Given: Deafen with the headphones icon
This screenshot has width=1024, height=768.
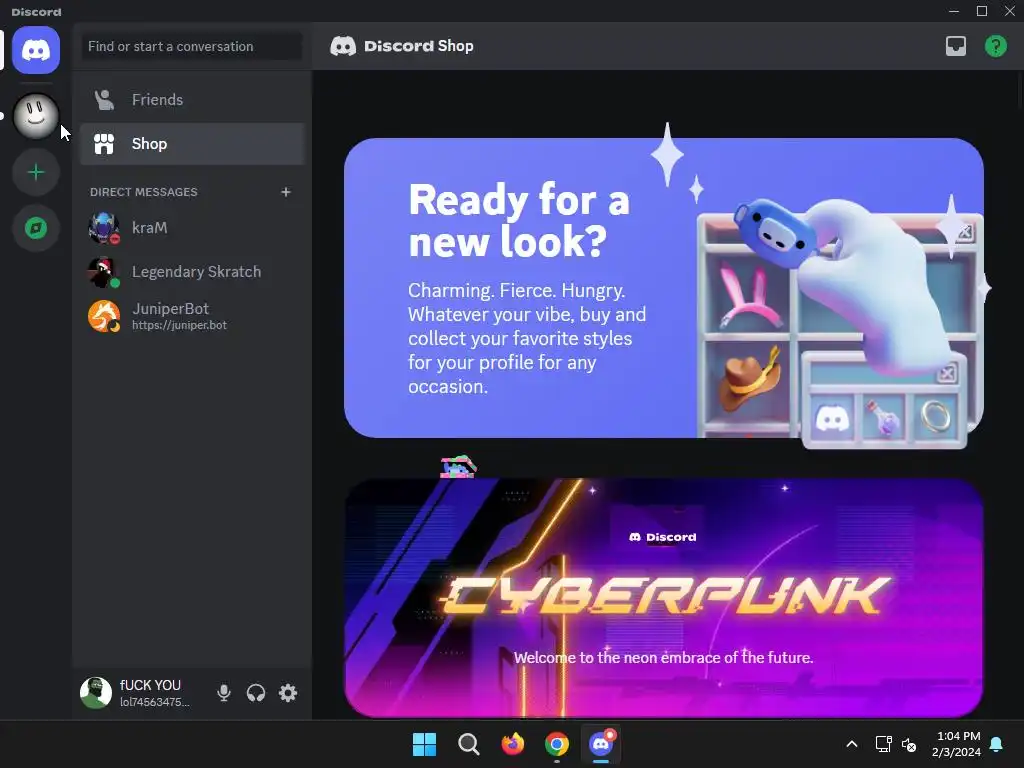Looking at the screenshot, I should coord(256,693).
